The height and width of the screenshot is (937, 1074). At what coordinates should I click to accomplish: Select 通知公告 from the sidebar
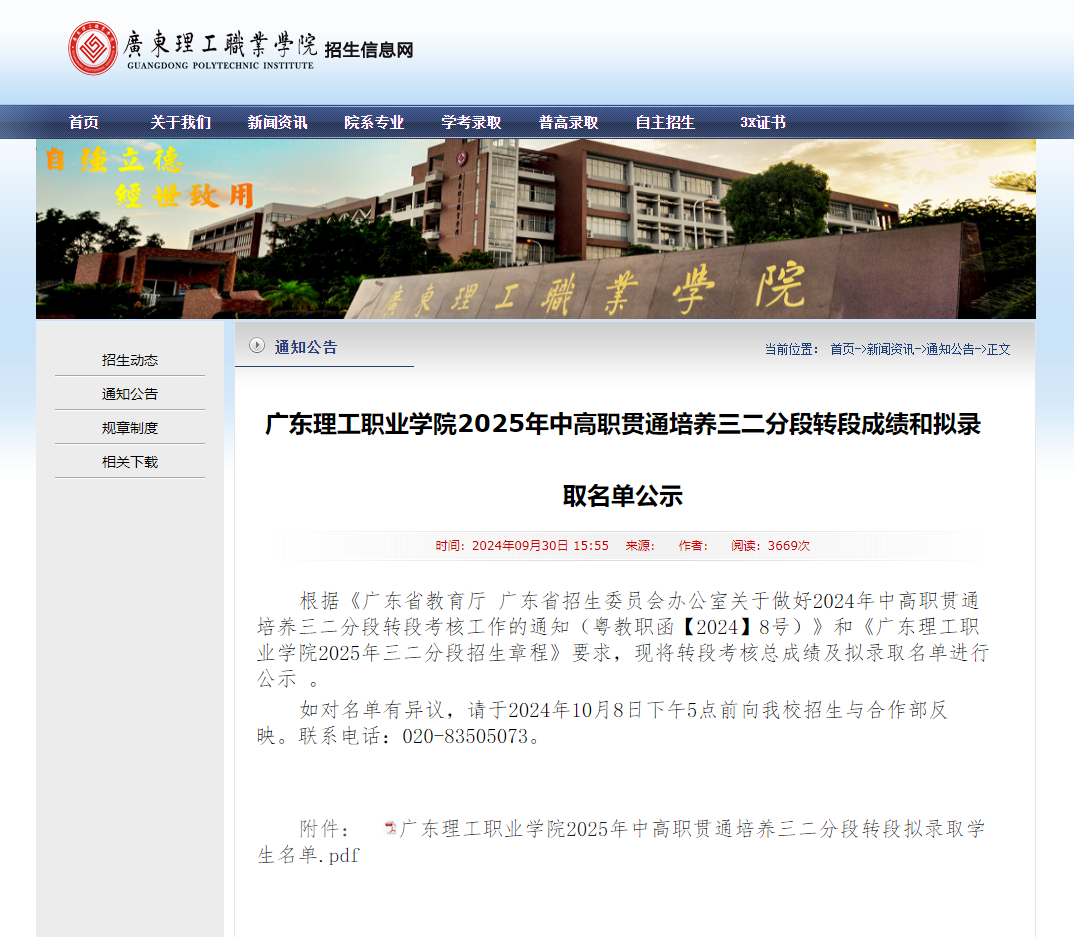click(128, 393)
